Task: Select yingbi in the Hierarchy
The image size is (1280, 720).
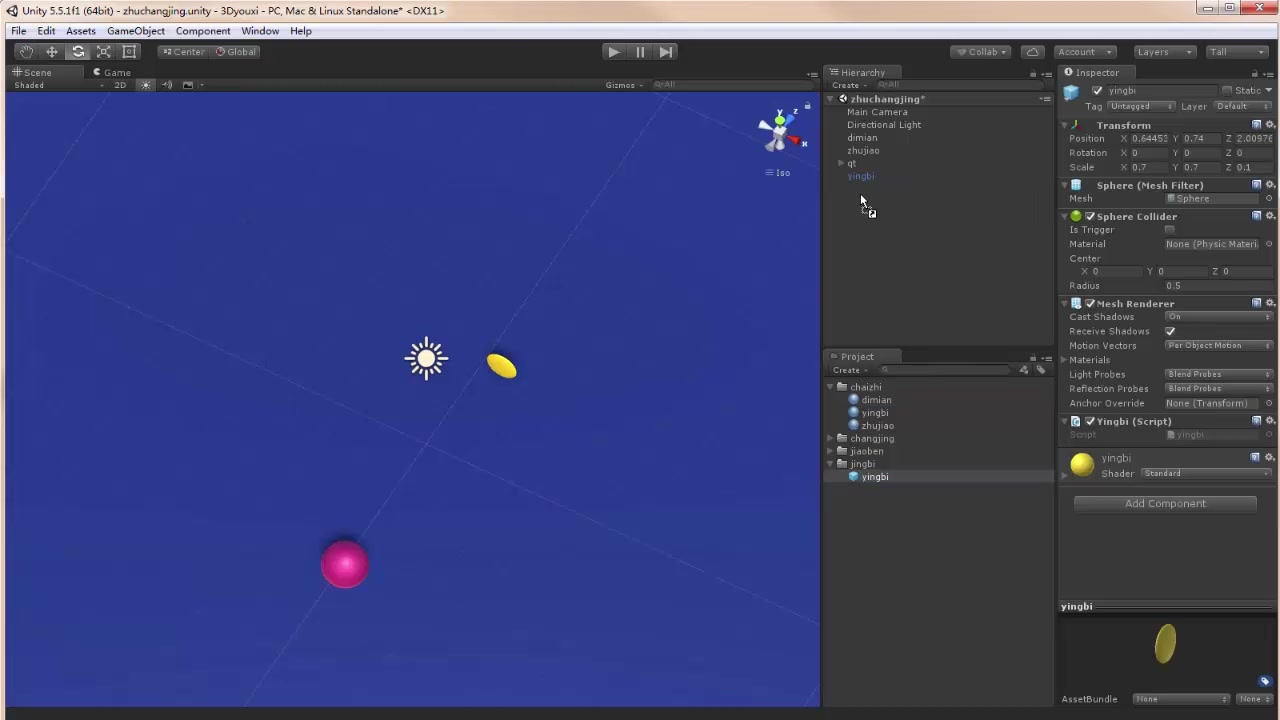Action: pos(861,176)
